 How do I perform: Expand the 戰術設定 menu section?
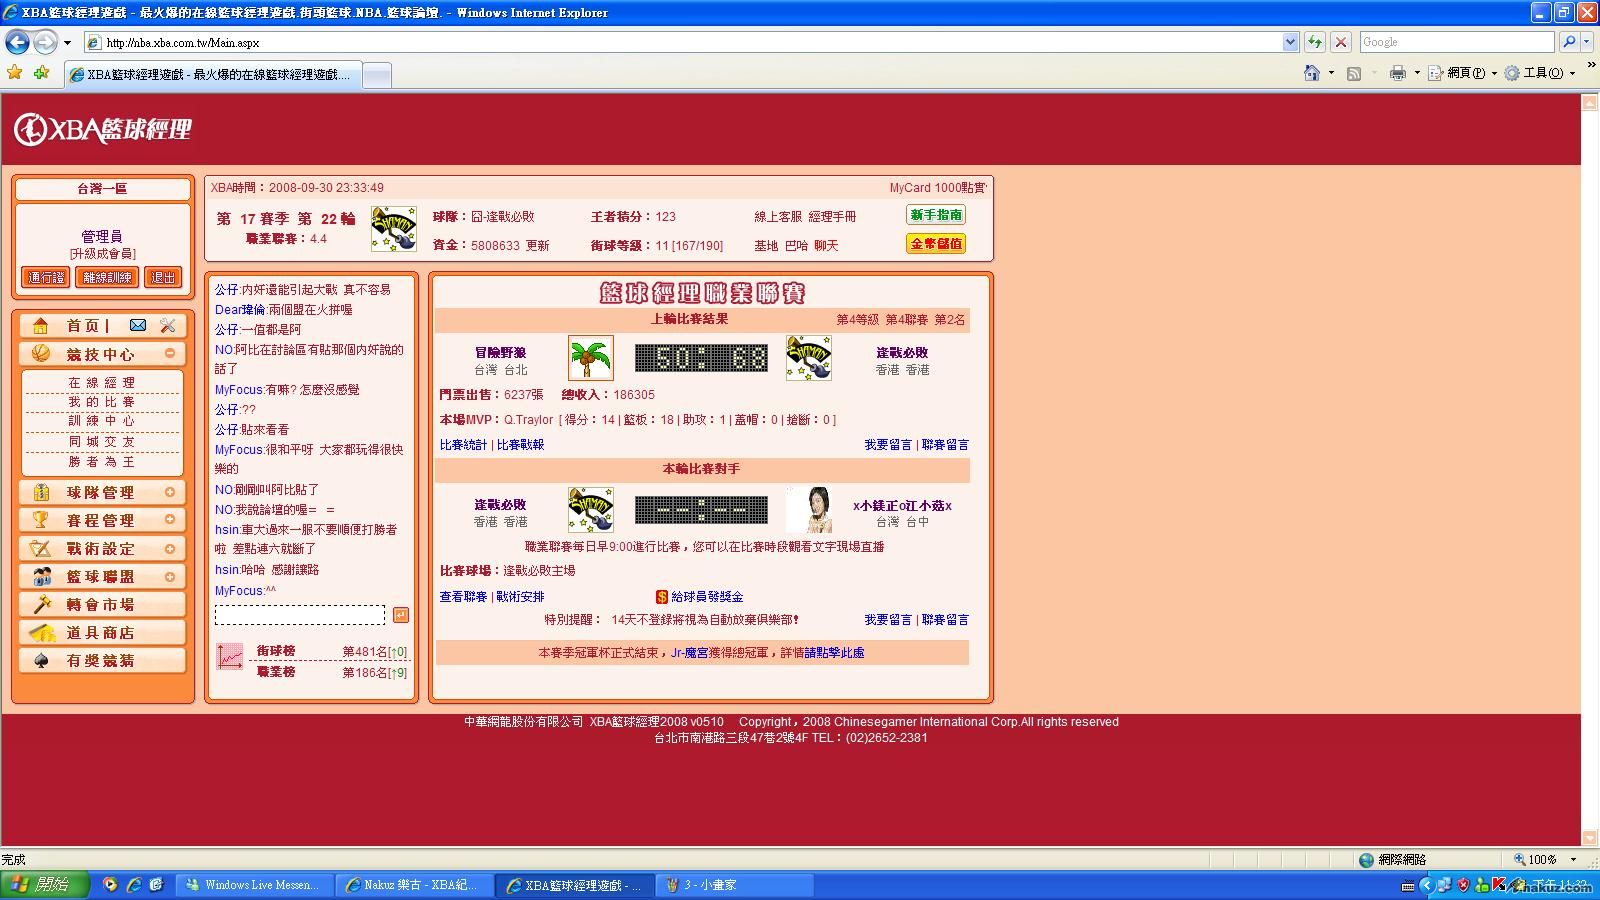click(170, 548)
